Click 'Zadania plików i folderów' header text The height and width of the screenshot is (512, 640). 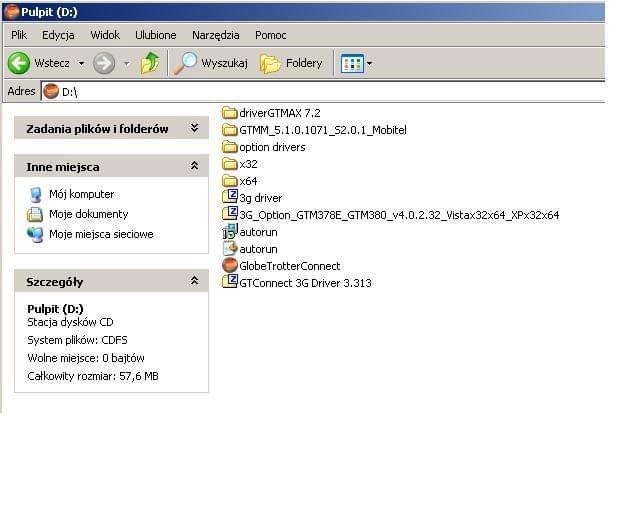(97, 129)
